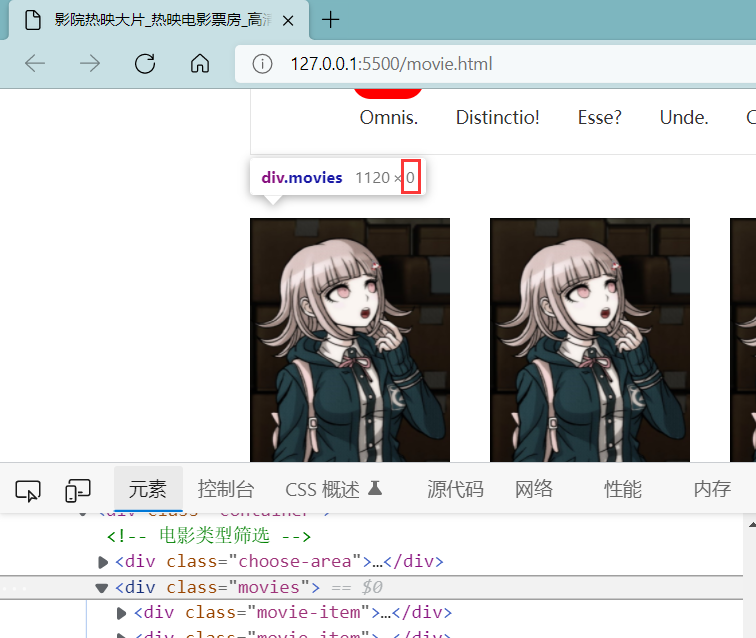Viewport: 756px width, 638px height.
Task: Collapse the movies div node
Action: pos(101,588)
